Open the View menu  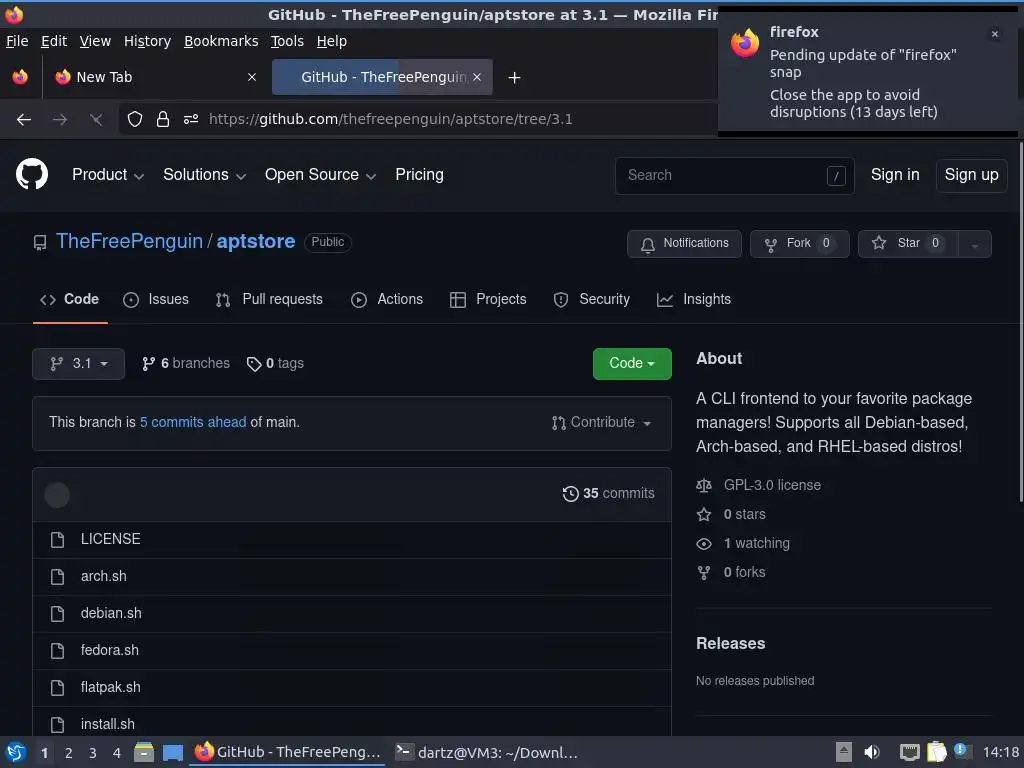click(95, 41)
